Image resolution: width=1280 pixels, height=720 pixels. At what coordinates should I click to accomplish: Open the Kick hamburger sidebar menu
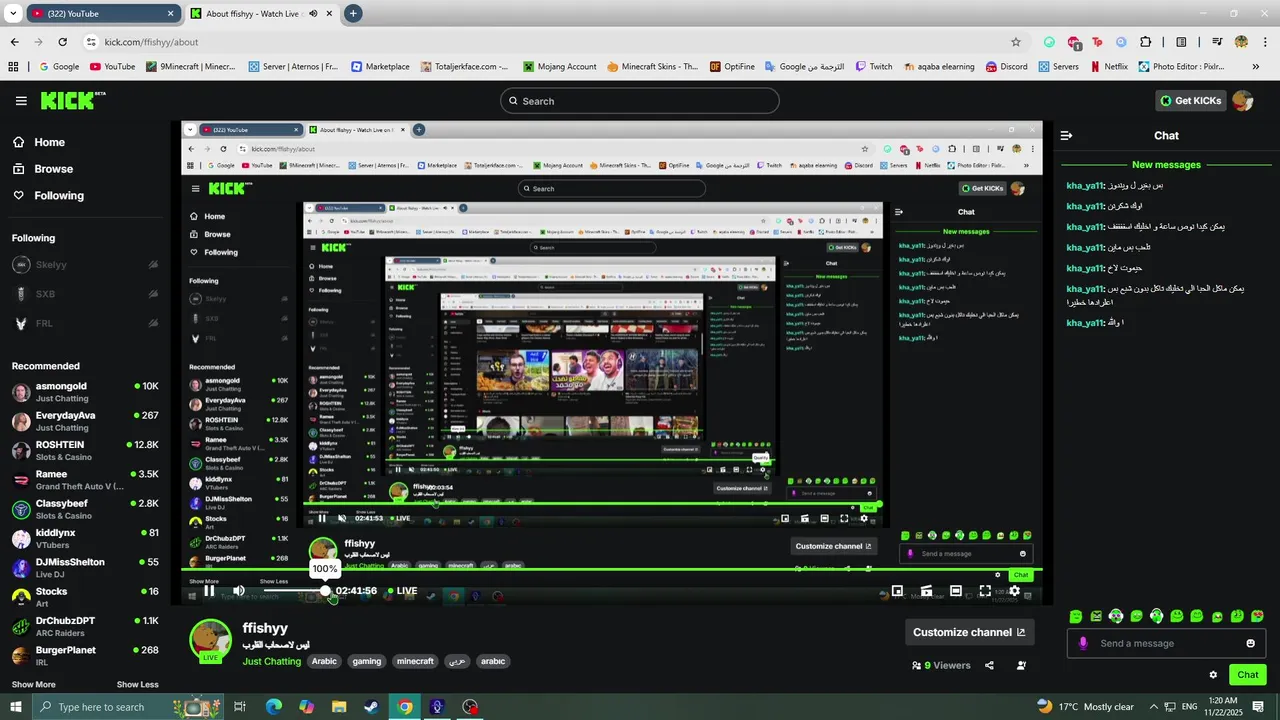pos(21,101)
